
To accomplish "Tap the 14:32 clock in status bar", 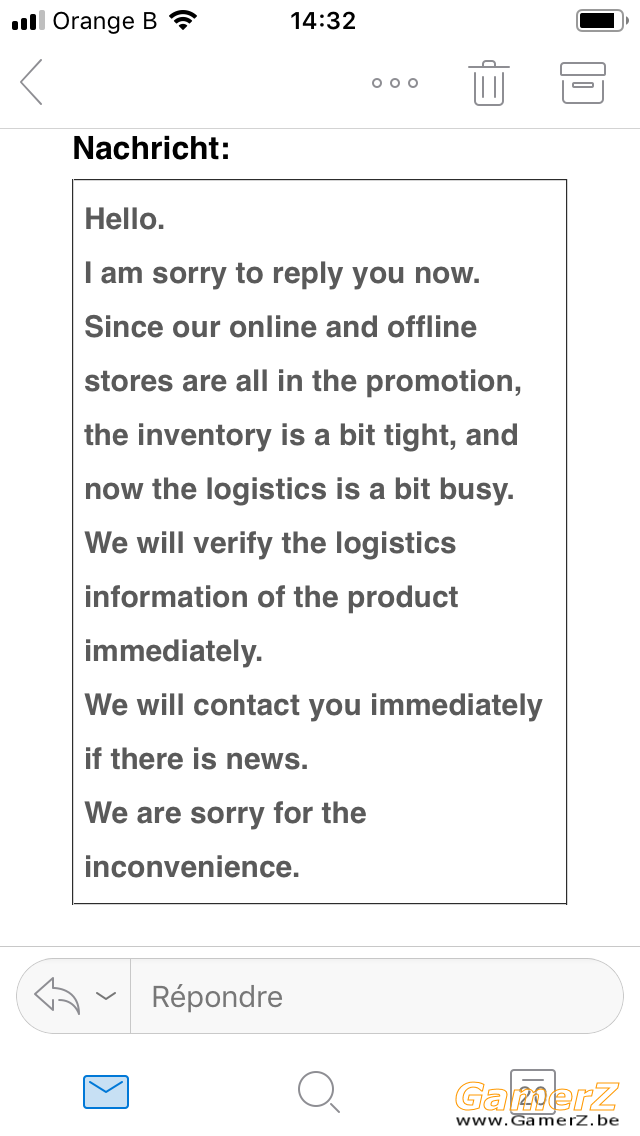I will (x=323, y=21).
